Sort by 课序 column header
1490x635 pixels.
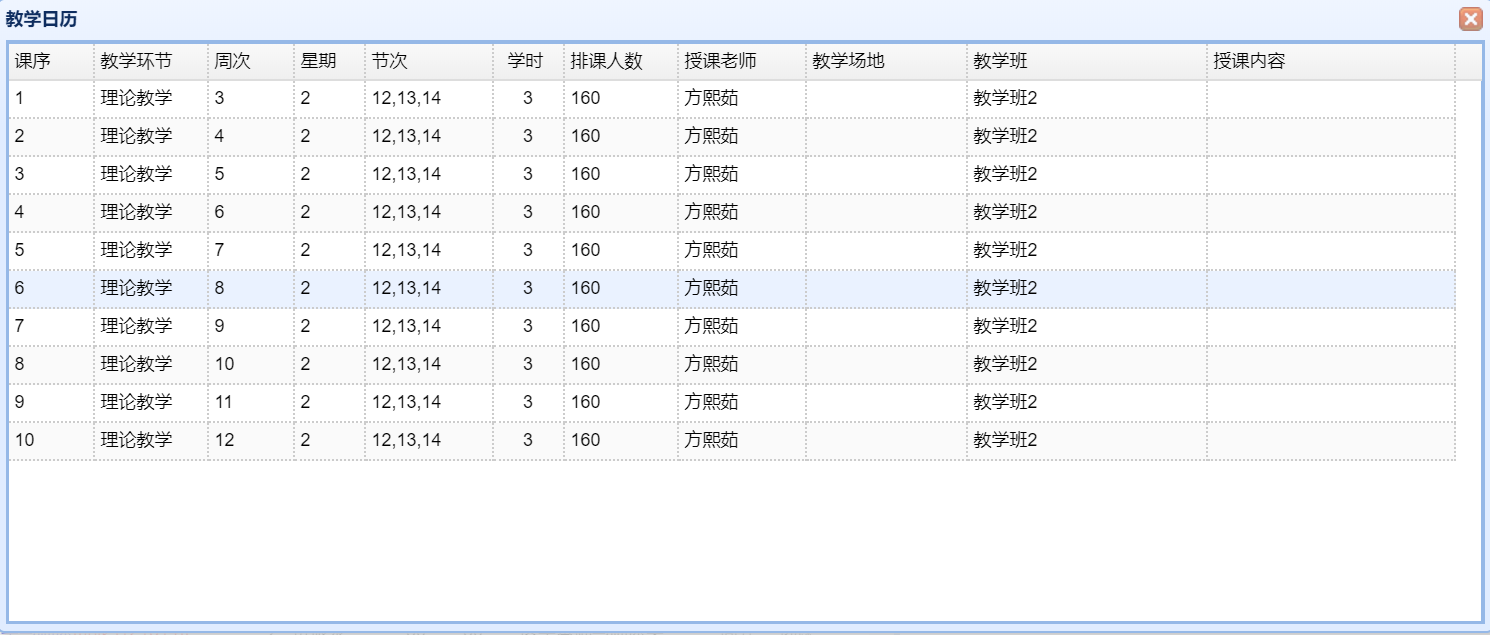pyautogui.click(x=51, y=61)
